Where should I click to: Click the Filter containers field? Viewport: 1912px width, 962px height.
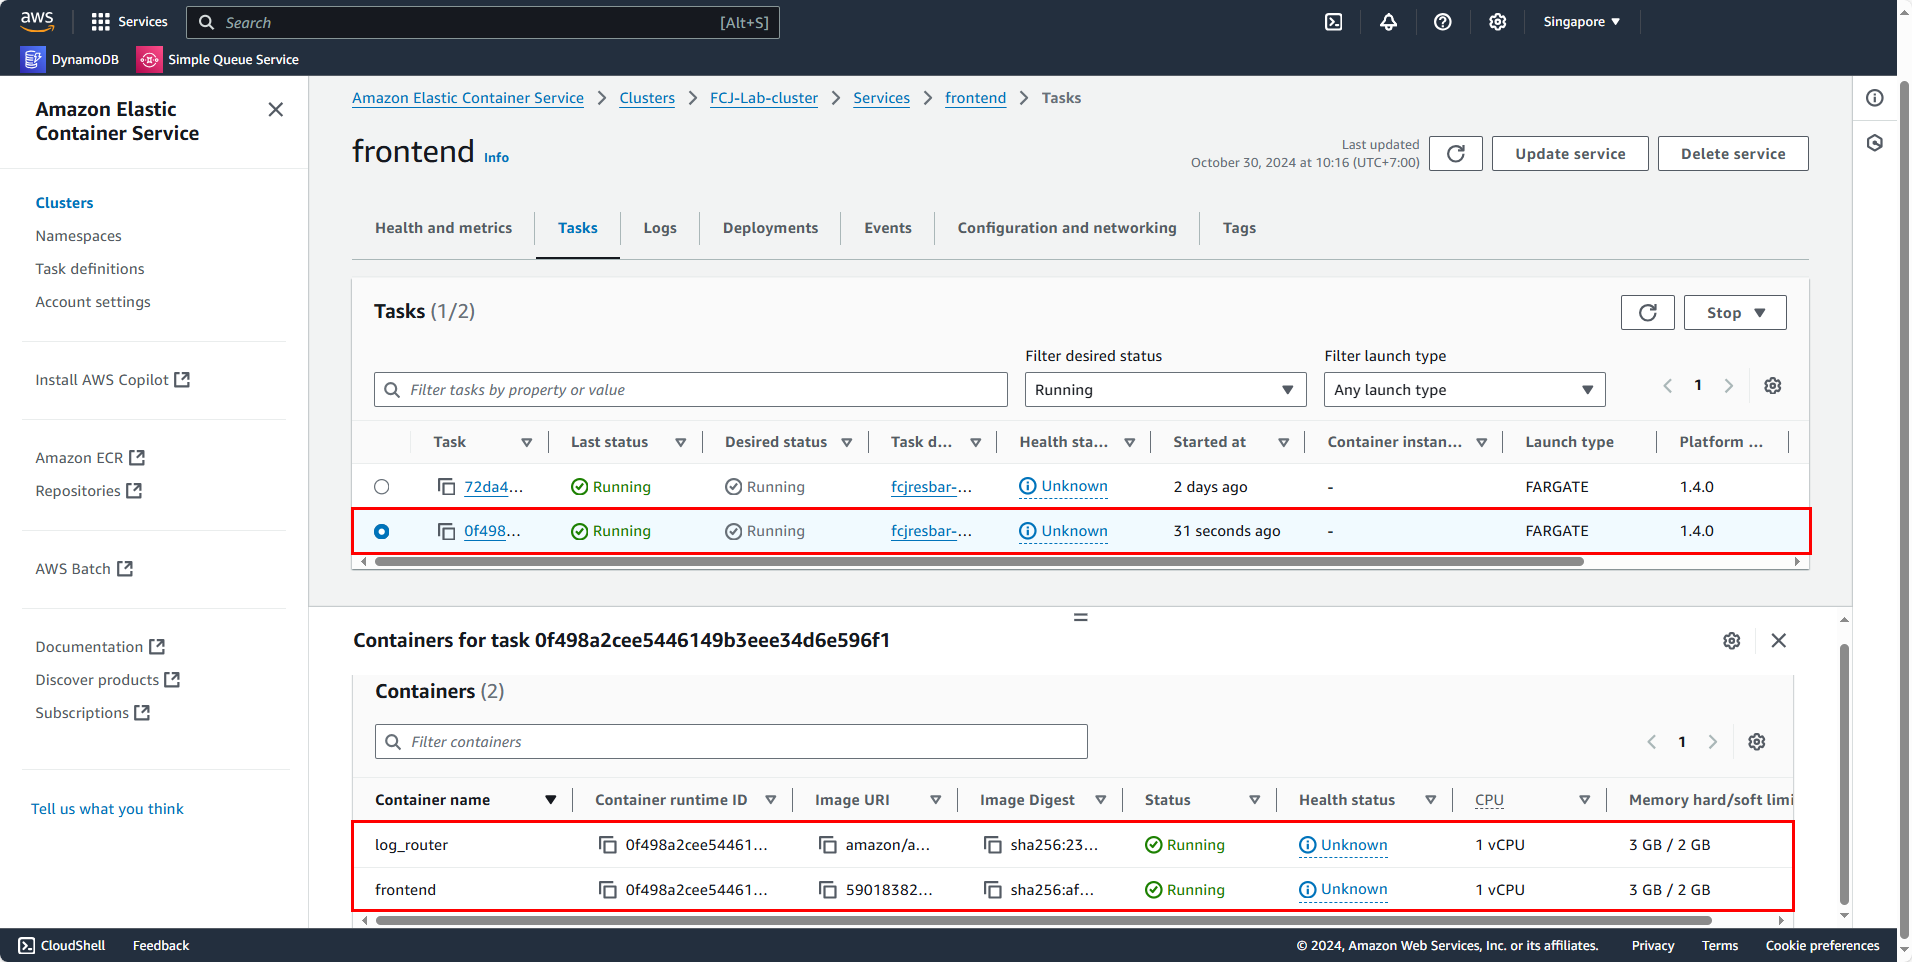pos(731,742)
